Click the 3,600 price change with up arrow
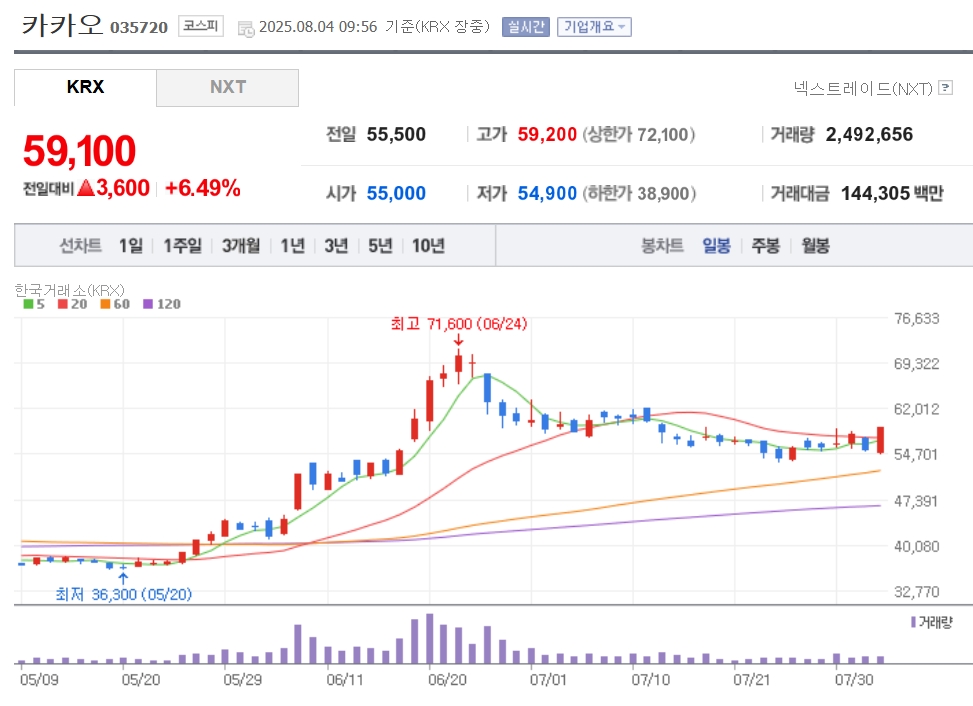Screen dimensions: 973x706 [114, 188]
